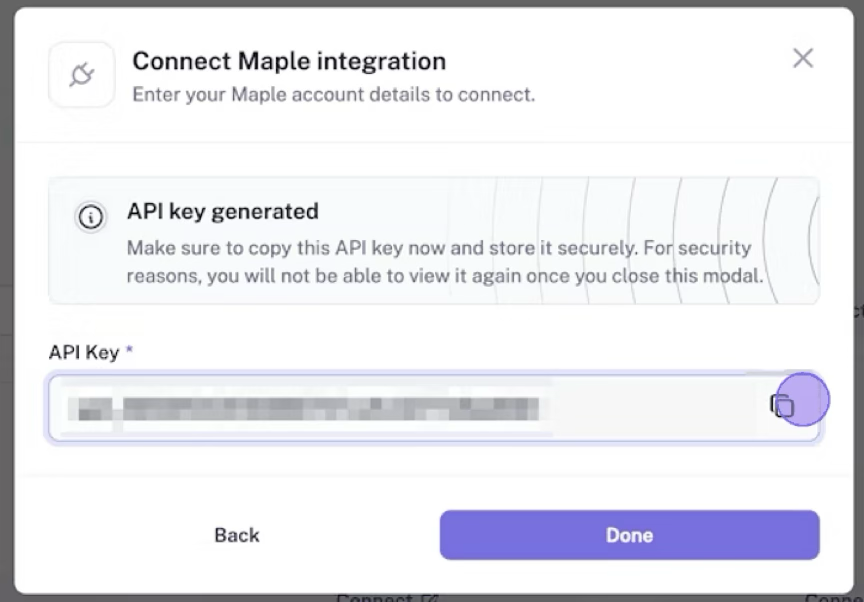Click the partially visible Connect link at bottom right
Viewport: 864px width, 602px height.
click(834, 598)
